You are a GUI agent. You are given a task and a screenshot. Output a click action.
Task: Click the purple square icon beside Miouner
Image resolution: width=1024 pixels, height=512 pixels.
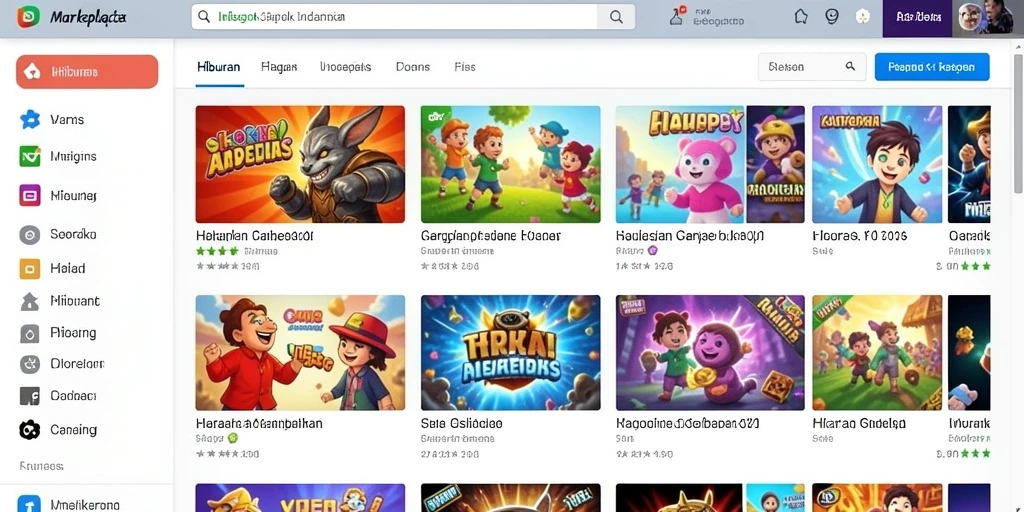tap(29, 195)
